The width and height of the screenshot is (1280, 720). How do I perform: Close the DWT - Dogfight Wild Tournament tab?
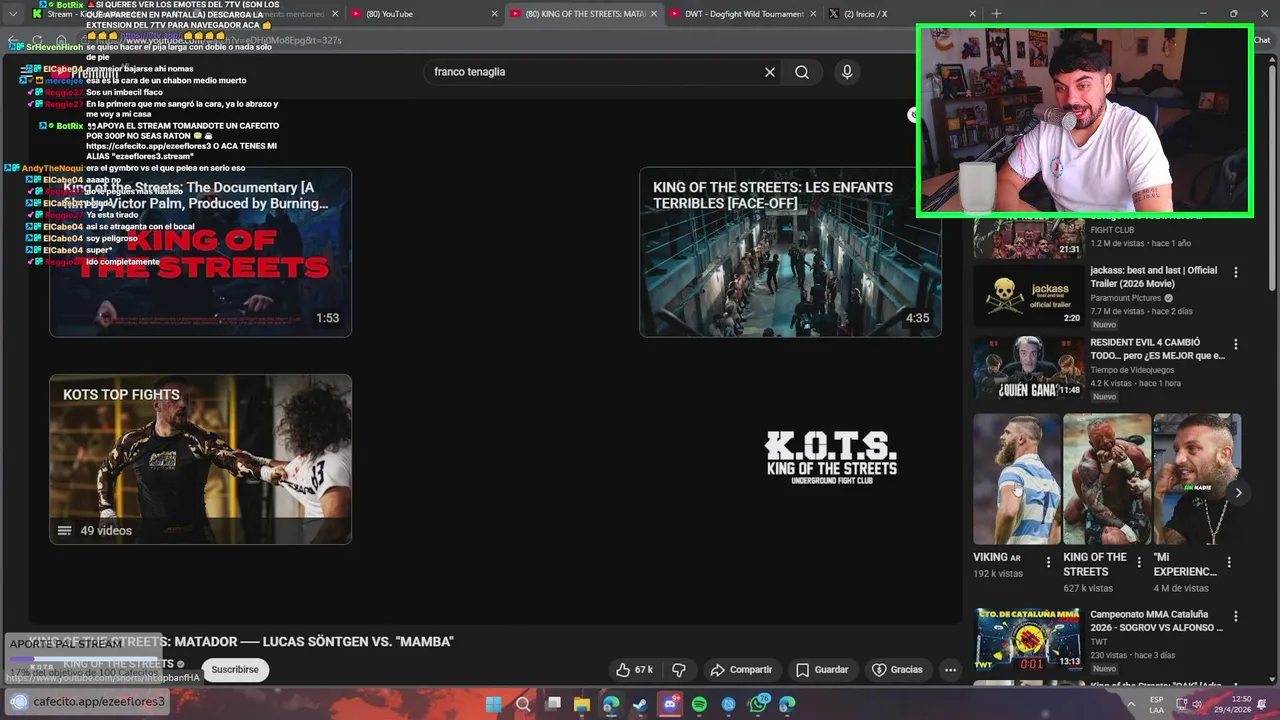812,14
